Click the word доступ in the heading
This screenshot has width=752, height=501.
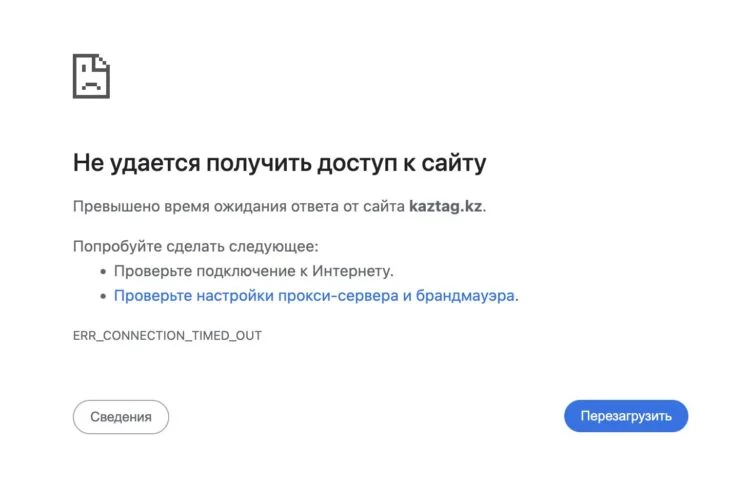click(357, 163)
